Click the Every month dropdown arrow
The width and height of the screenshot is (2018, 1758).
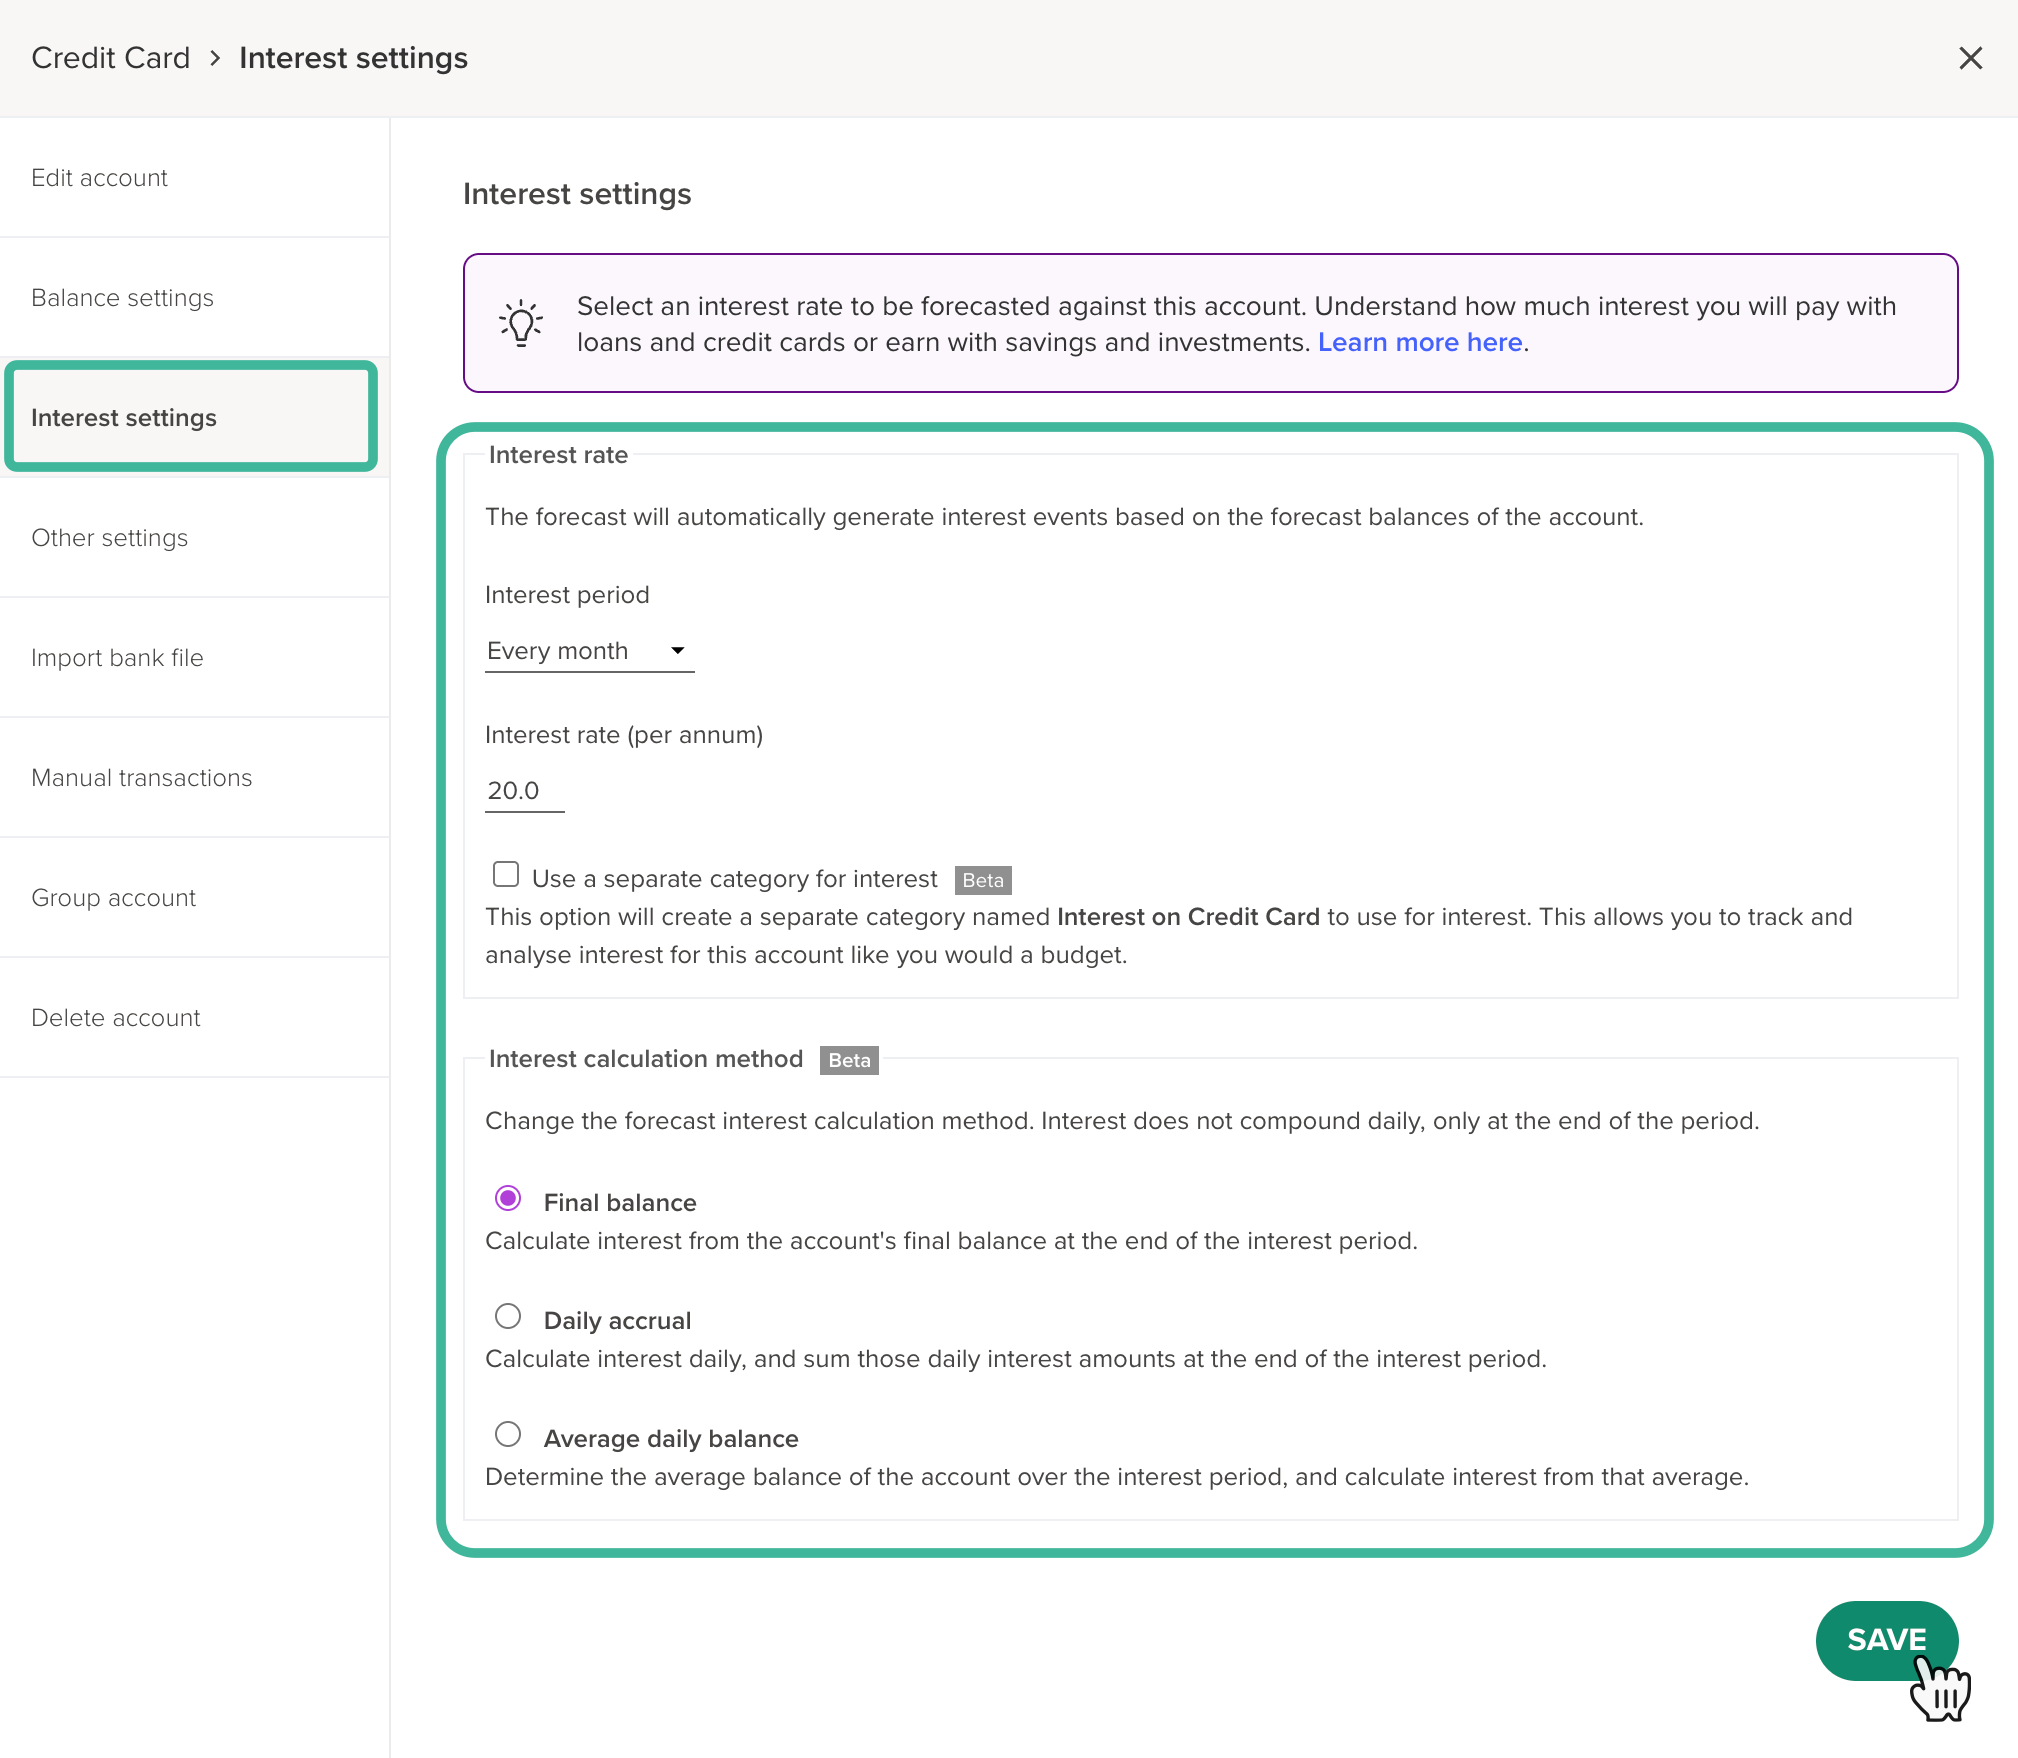(x=678, y=651)
